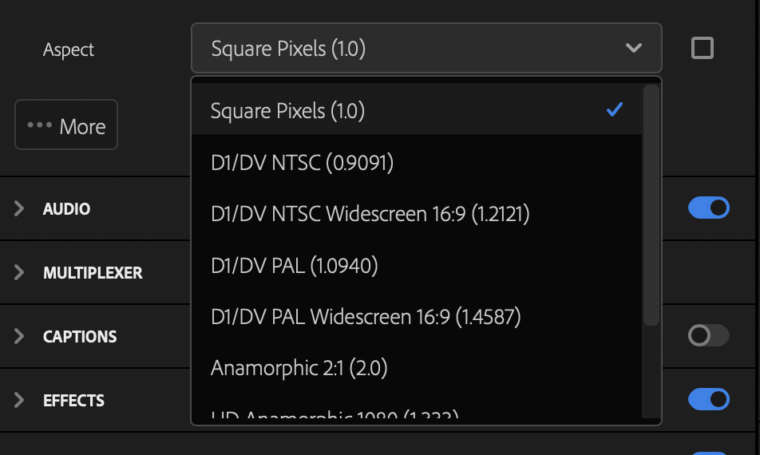Screen dimensions: 760x455
Task: Select Square Pixels (1.0) in list
Action: click(x=417, y=110)
